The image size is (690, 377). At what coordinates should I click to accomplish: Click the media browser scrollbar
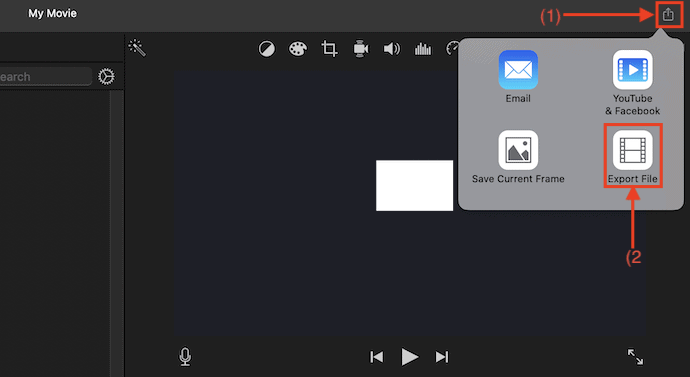117,233
